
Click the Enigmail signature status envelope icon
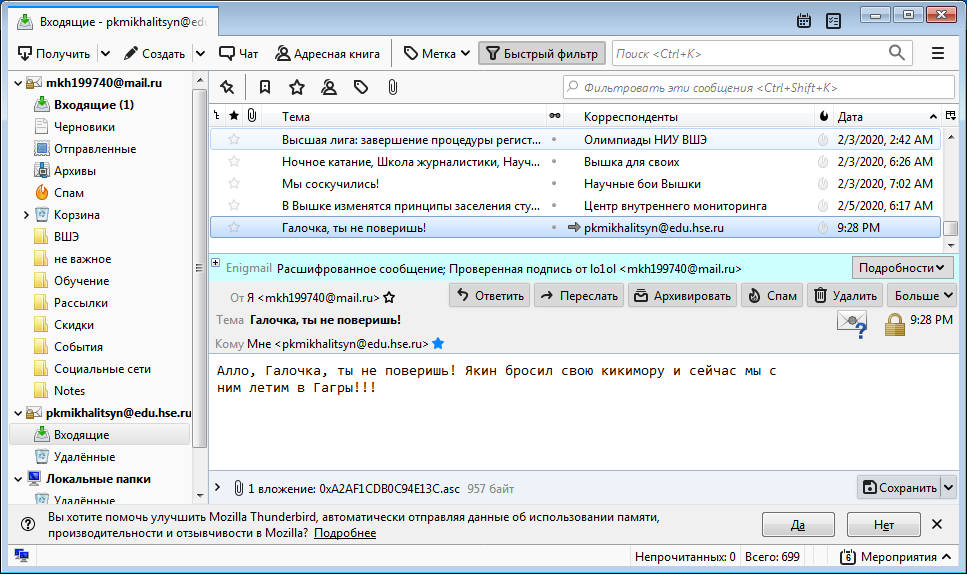[852, 324]
